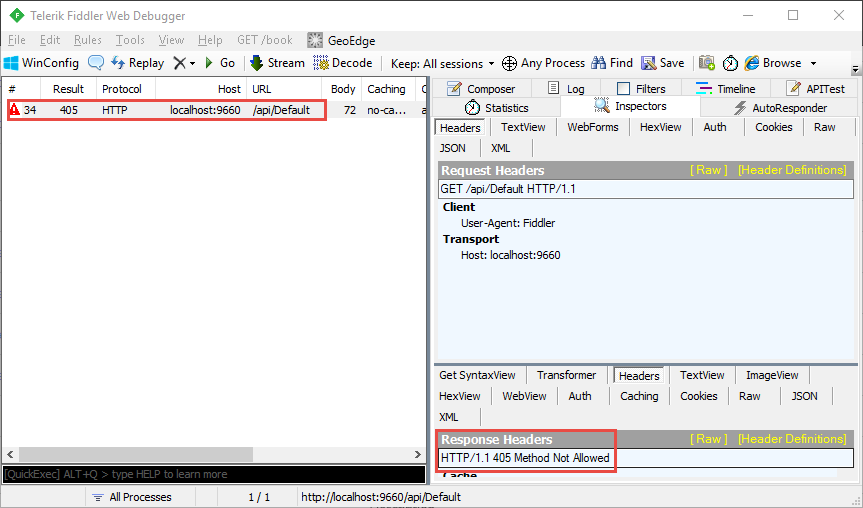The image size is (863, 508).
Task: Open the View menu
Action: point(171,40)
